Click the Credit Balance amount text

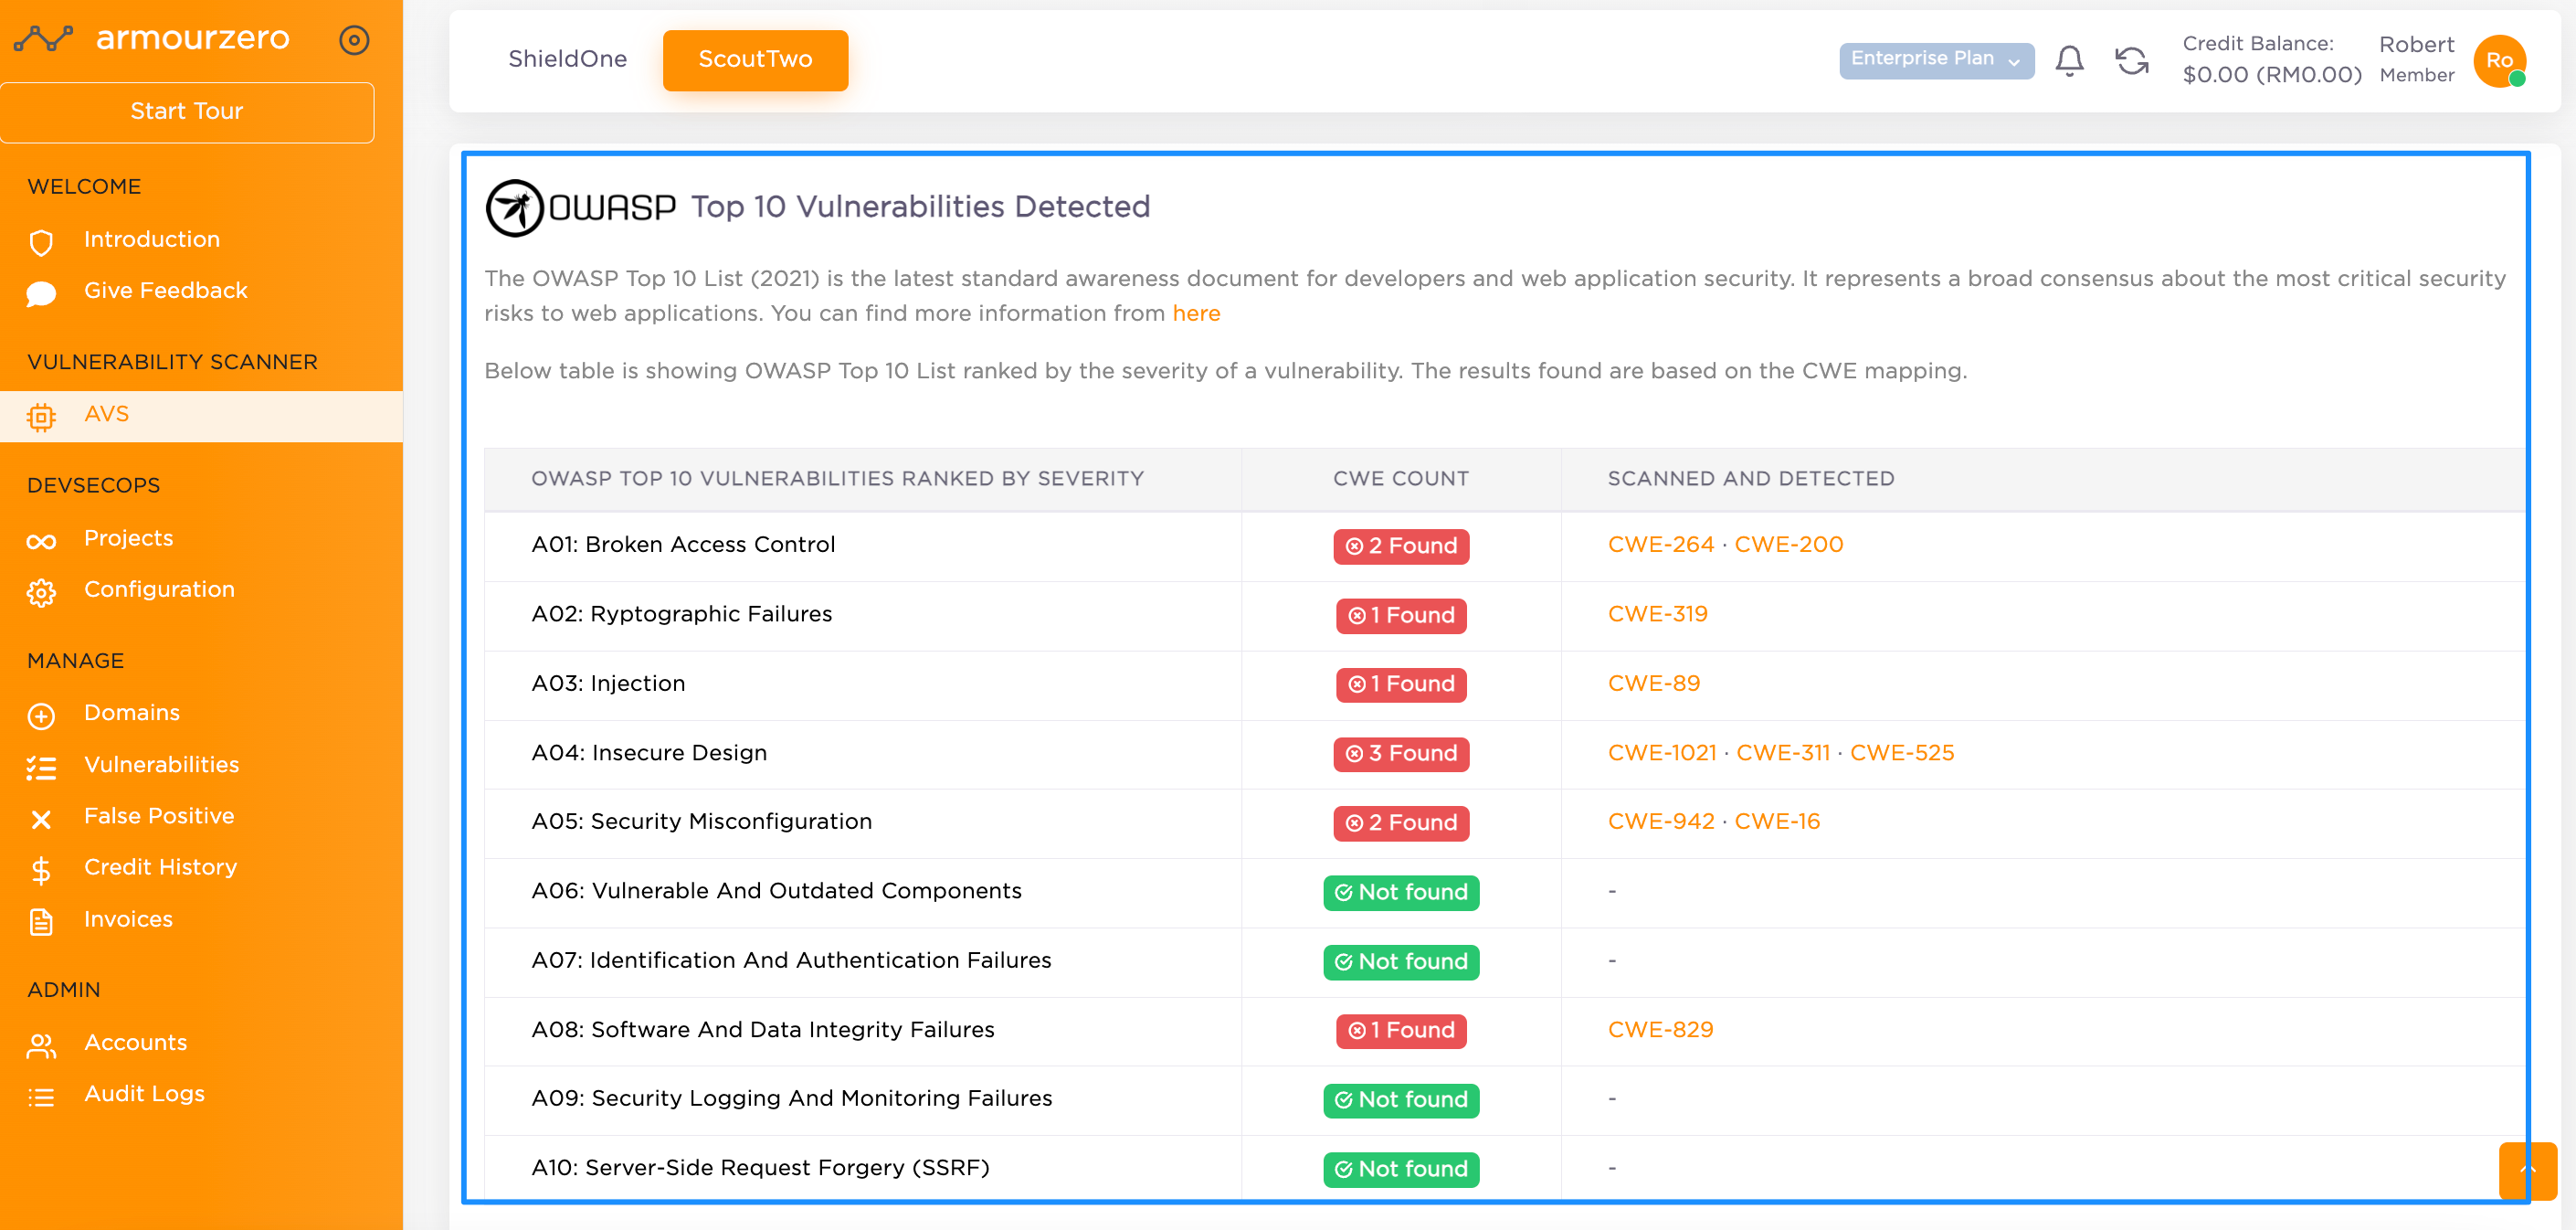tap(2271, 75)
